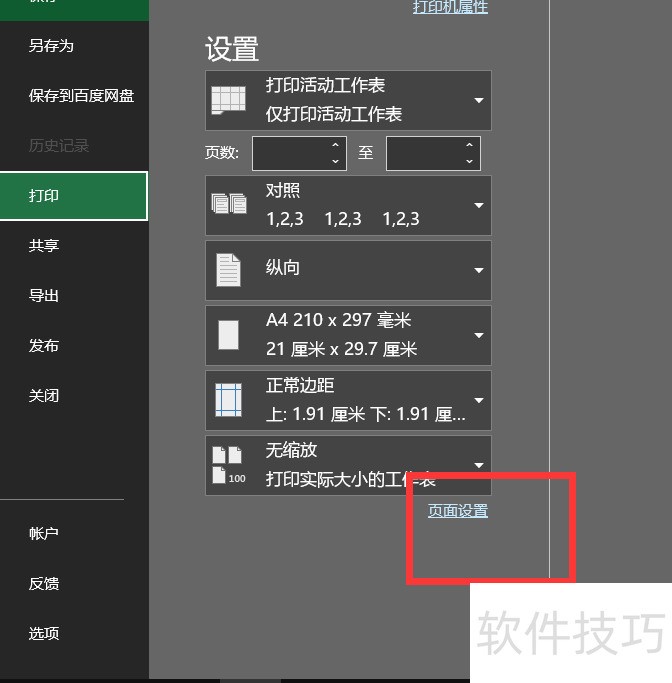Open 反馈 in the sidebar
The height and width of the screenshot is (683, 672).
click(x=74, y=583)
